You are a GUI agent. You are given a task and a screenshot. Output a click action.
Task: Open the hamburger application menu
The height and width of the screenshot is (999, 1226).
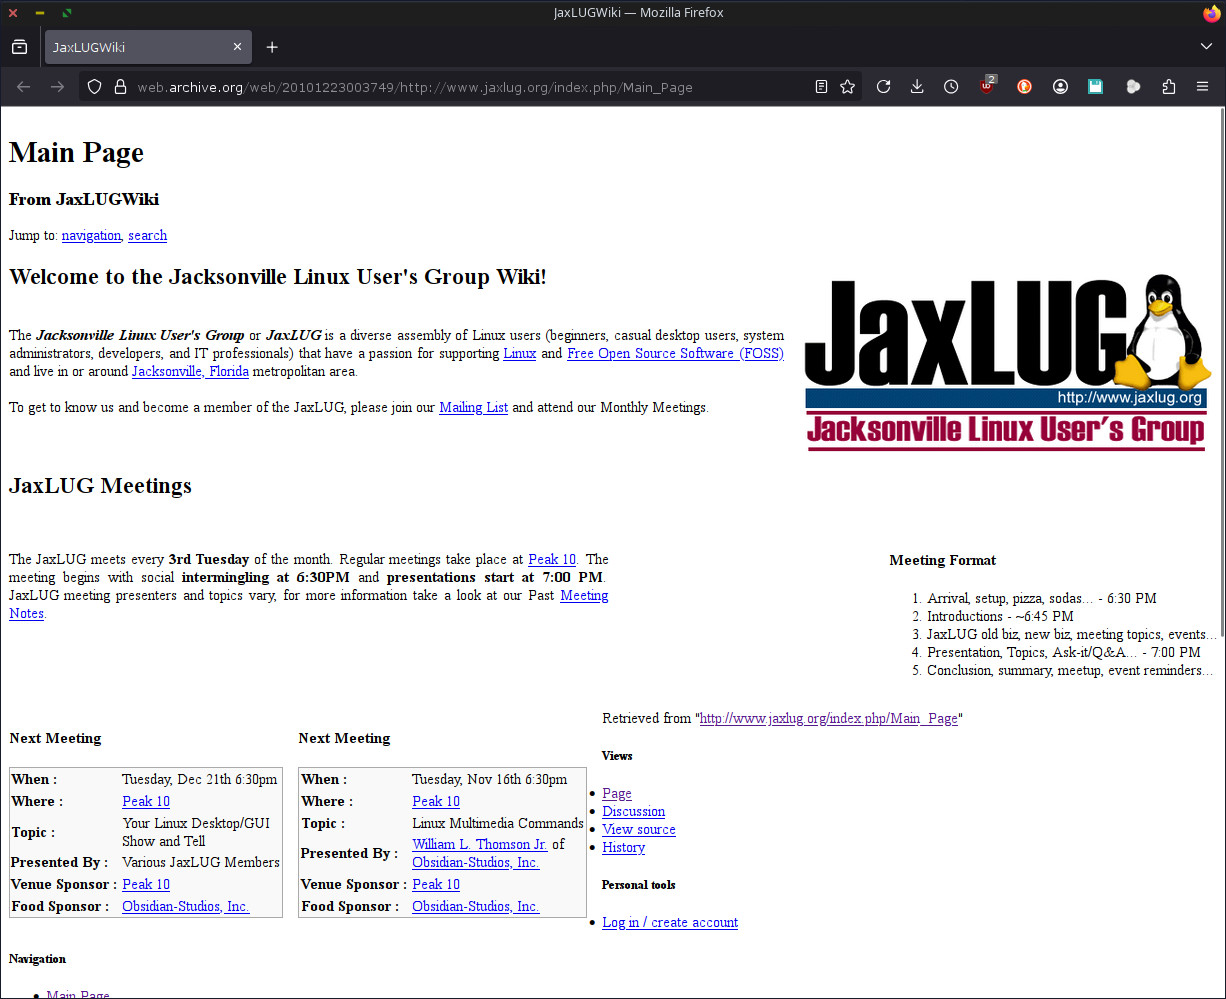point(1203,86)
